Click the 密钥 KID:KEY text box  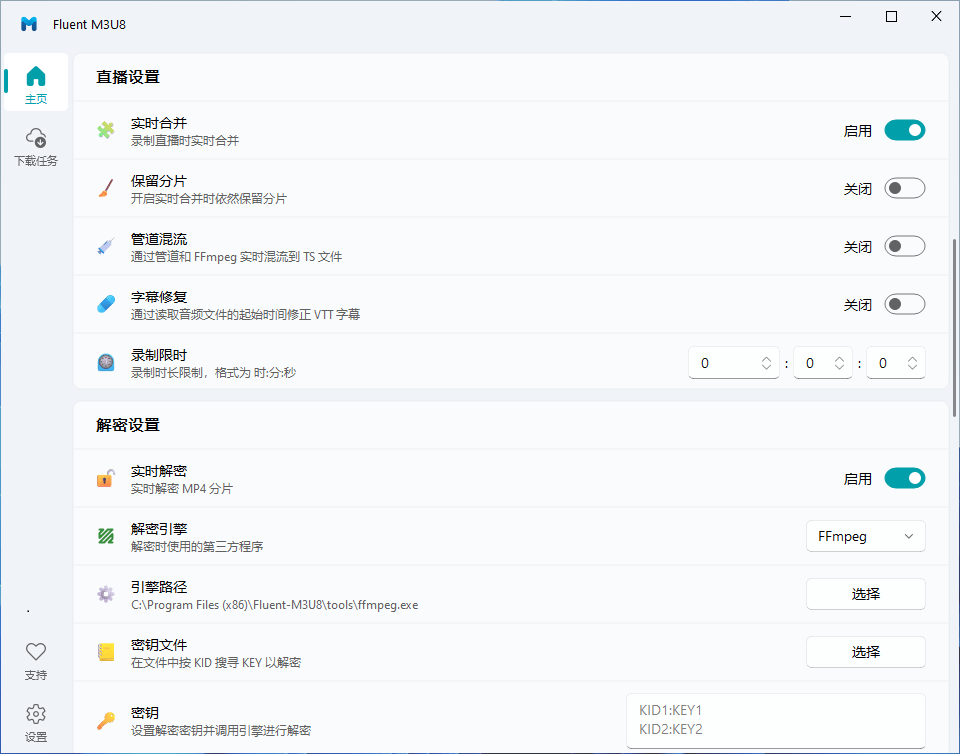tap(775, 720)
